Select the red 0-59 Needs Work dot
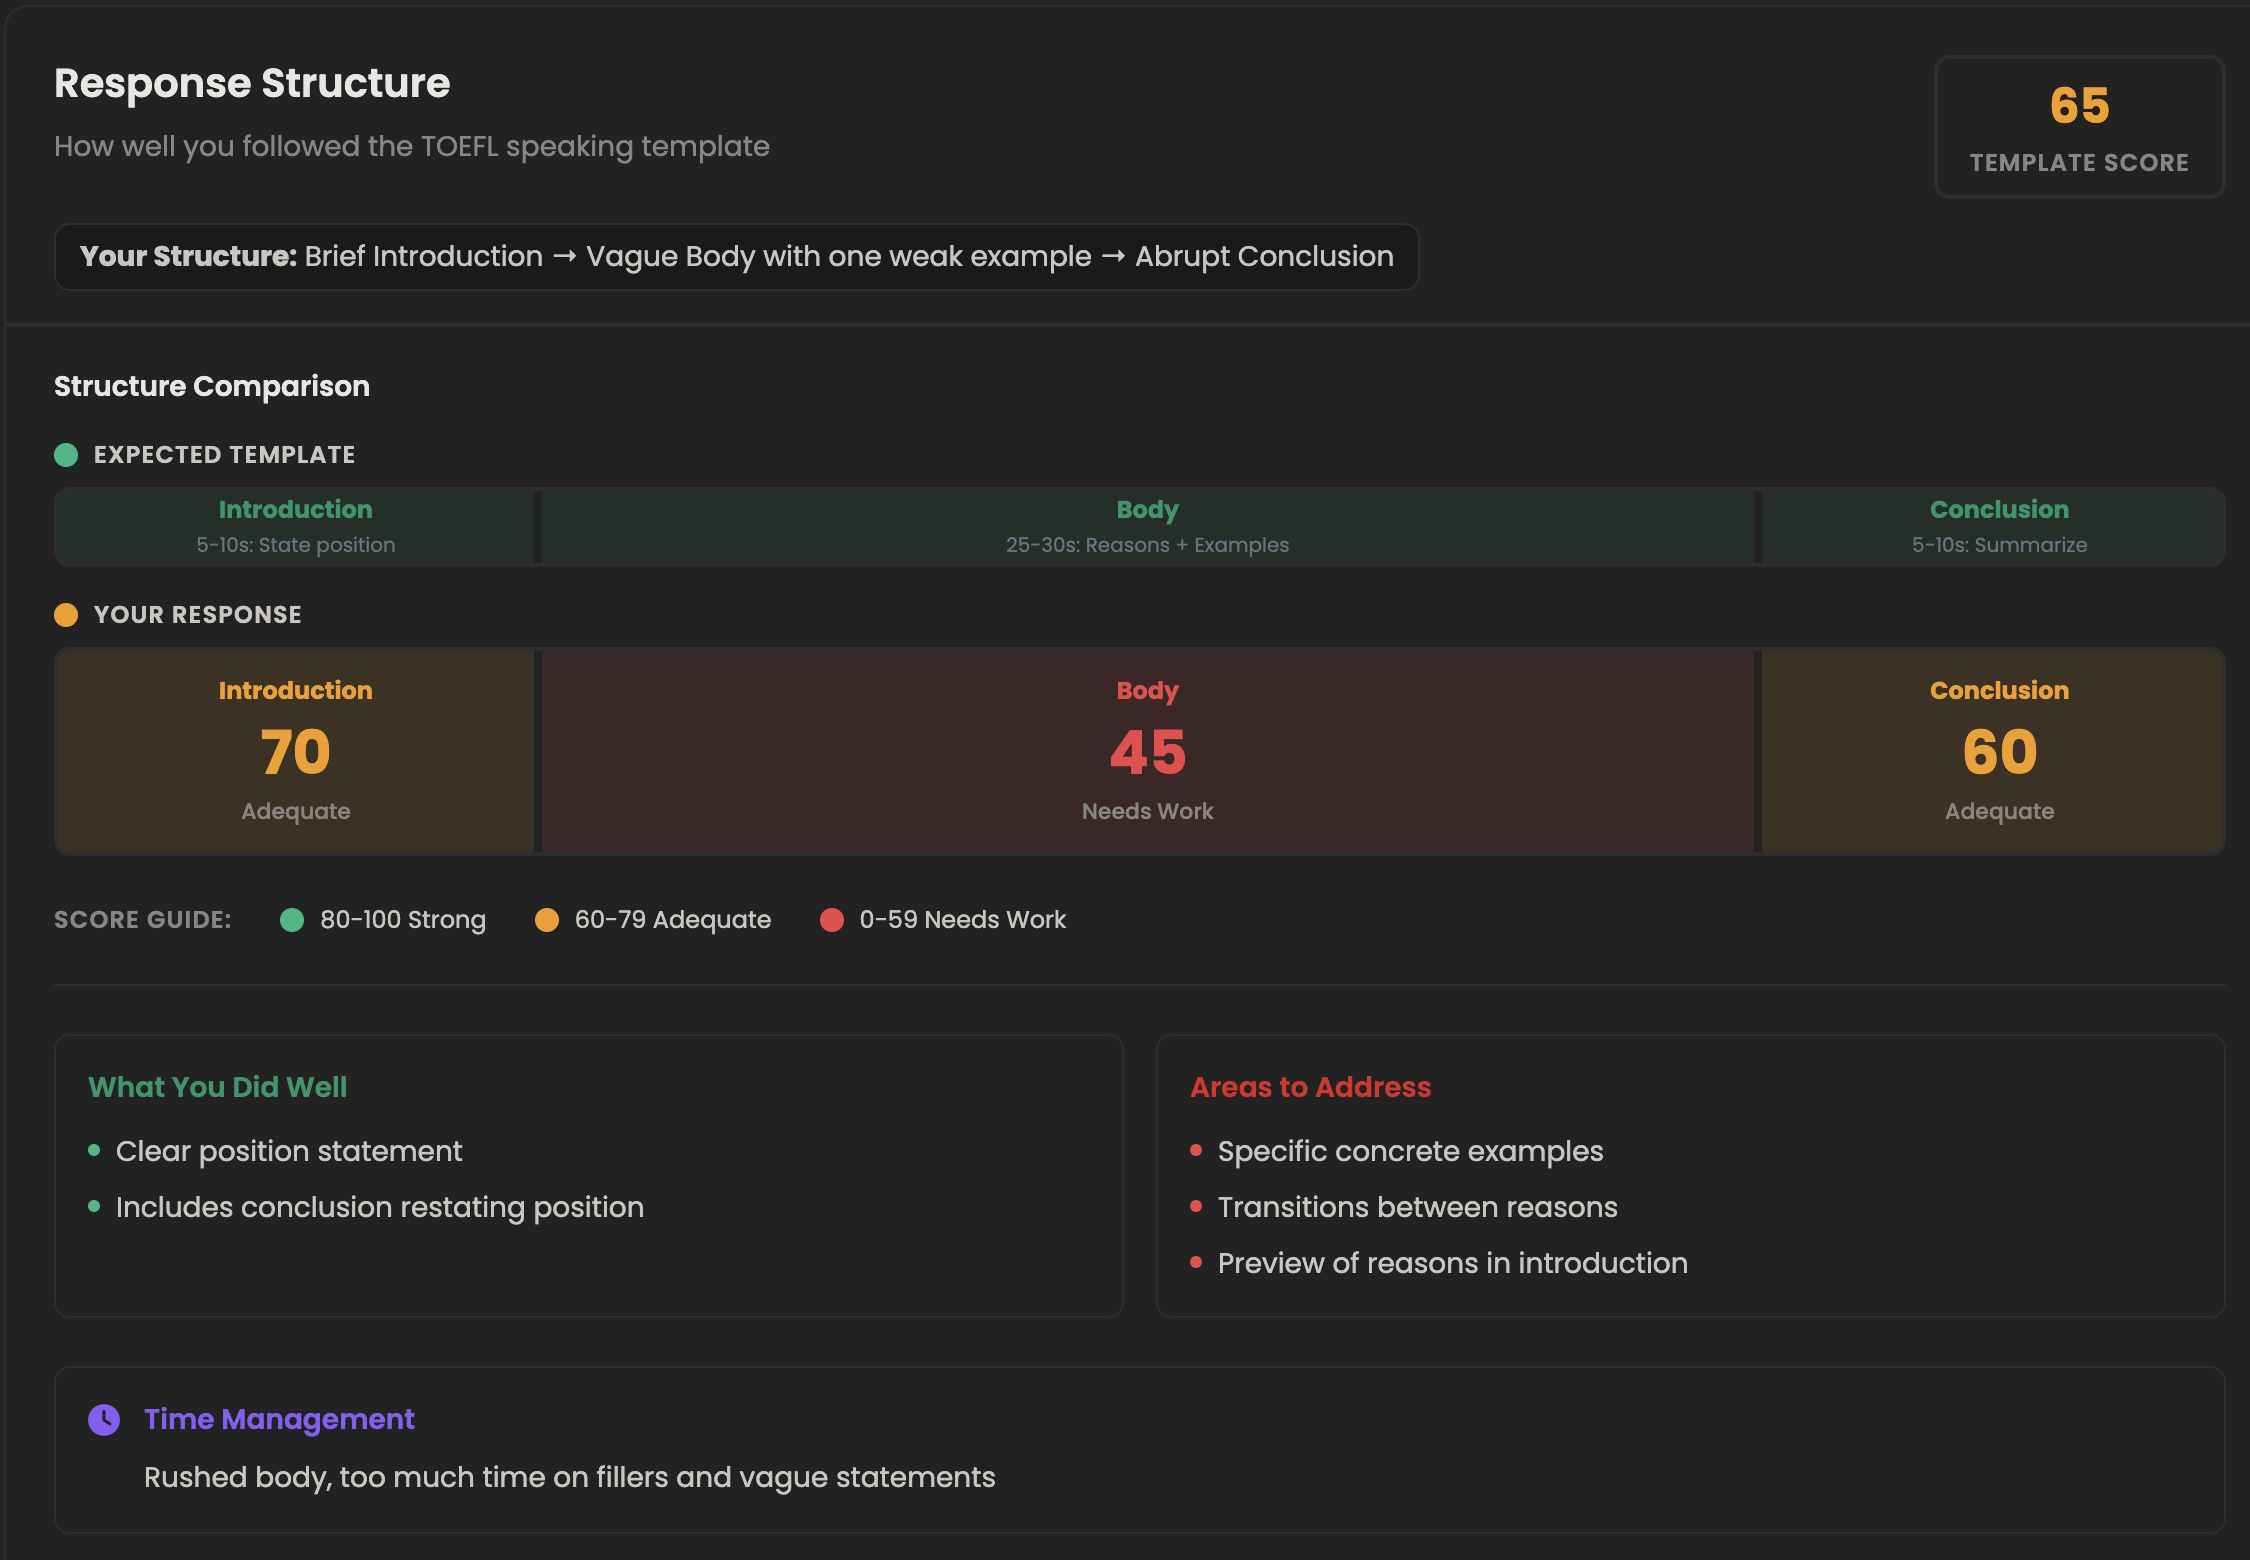Screen dimensions: 2250x1560 coord(832,919)
